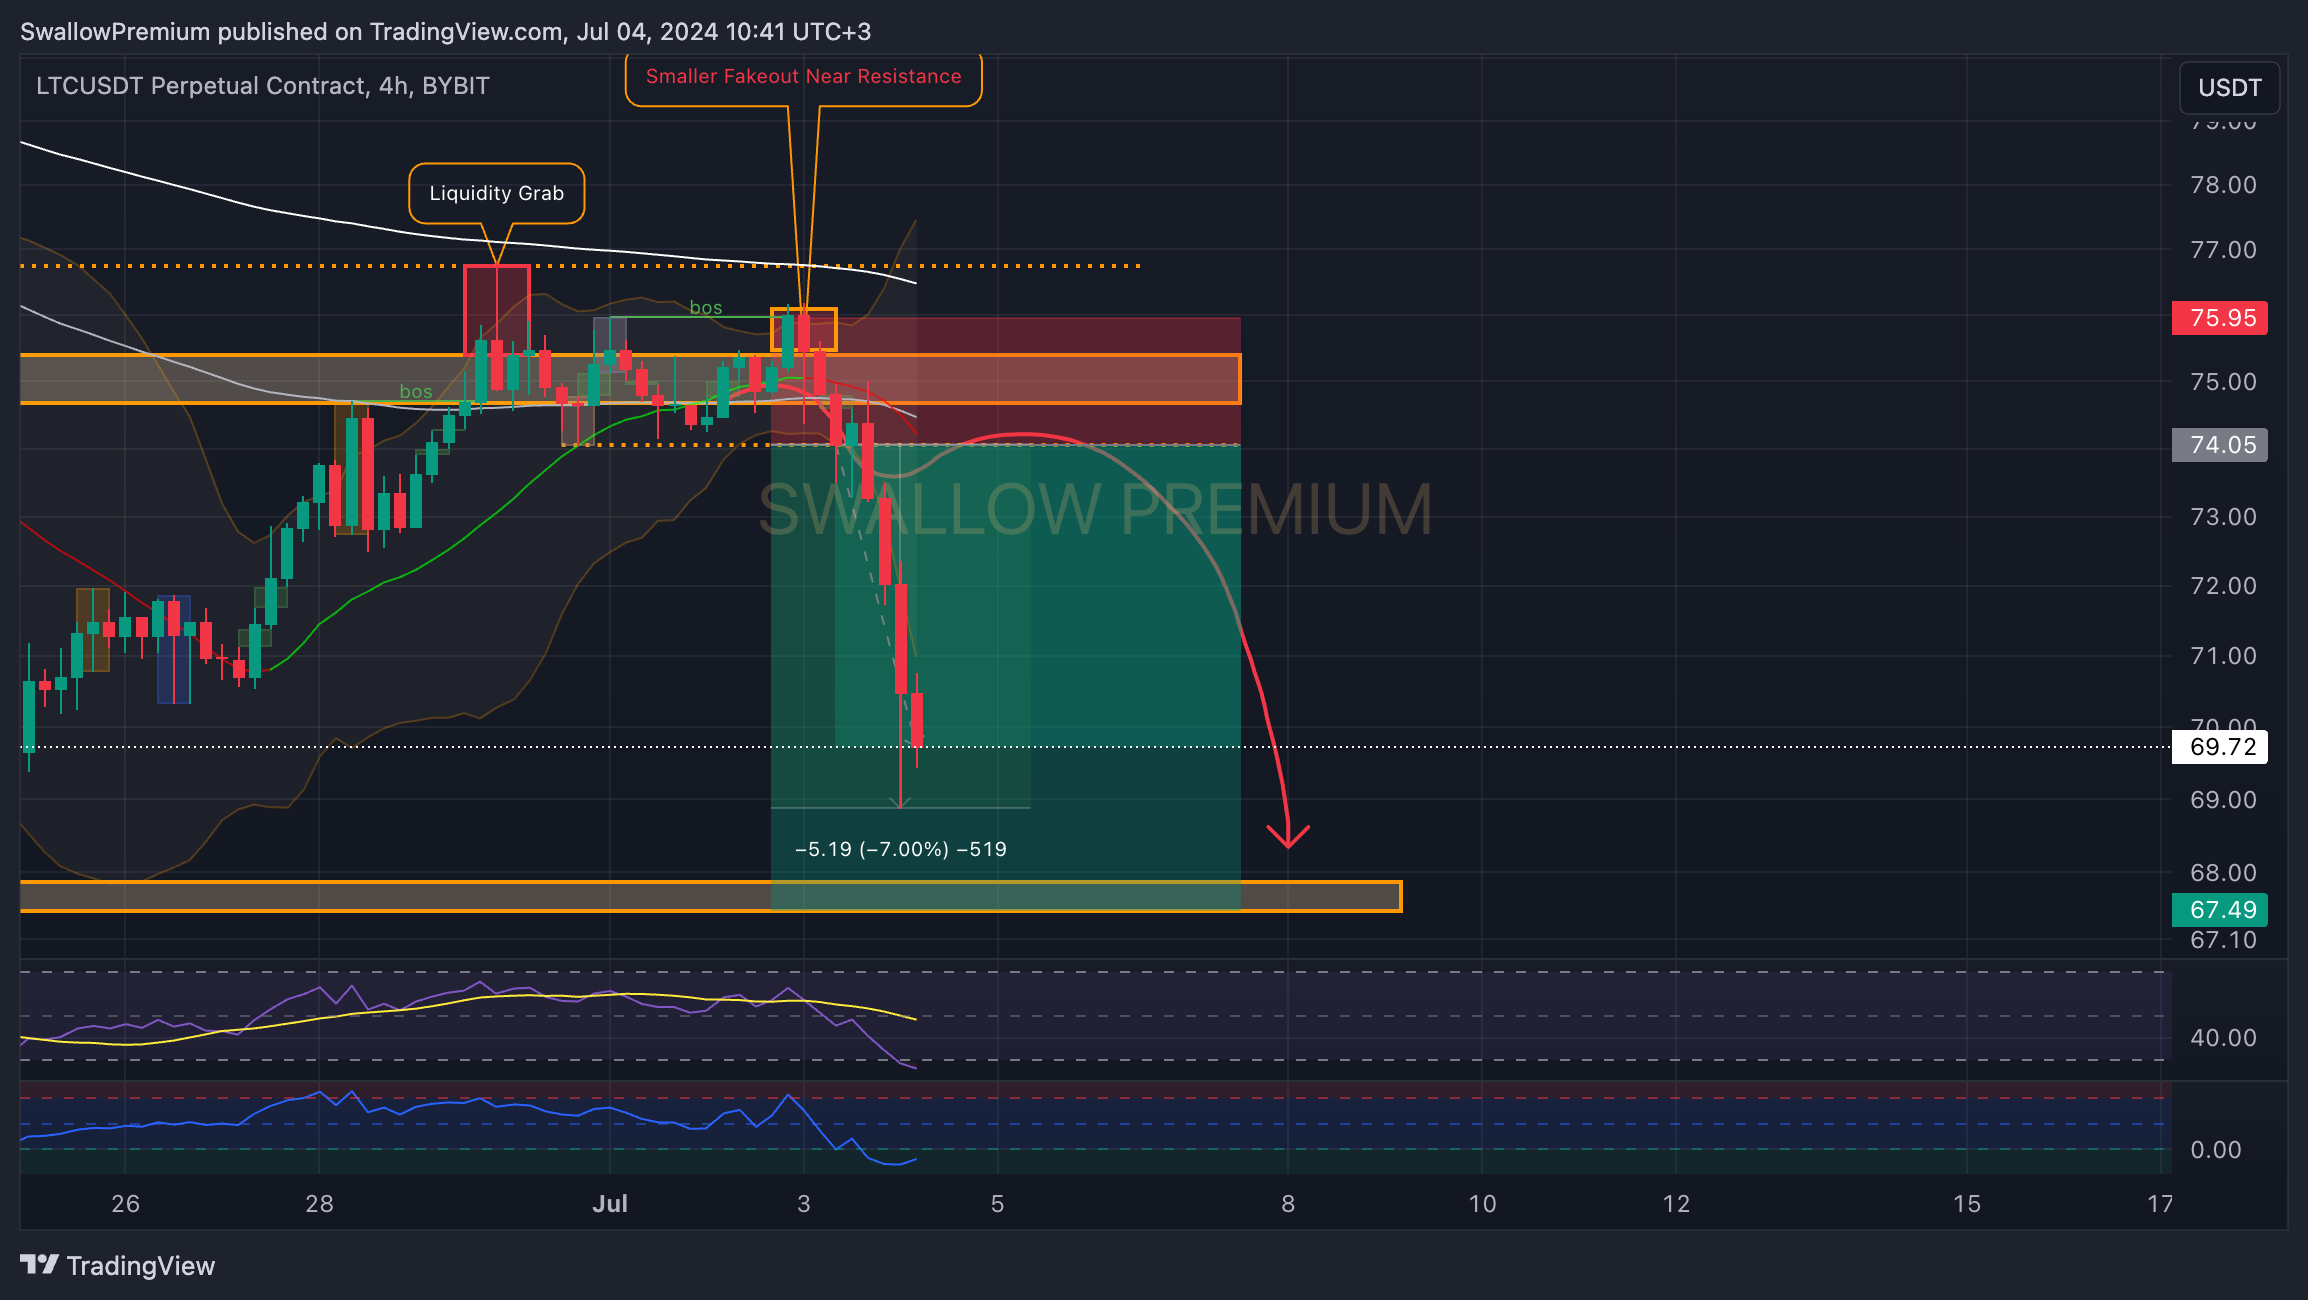The width and height of the screenshot is (2308, 1300).
Task: Click the 69.00 price axis label
Action: tap(2223, 800)
